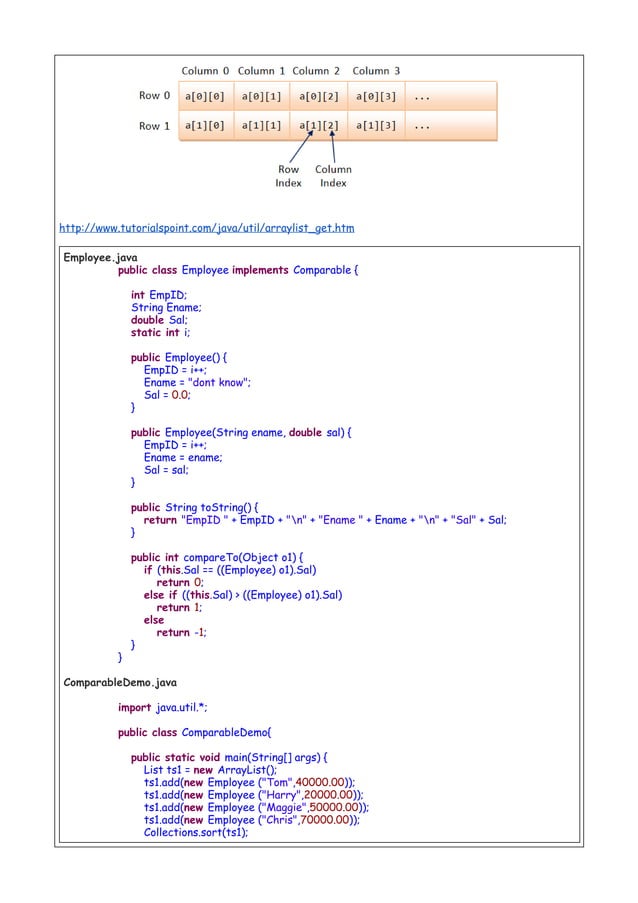Click the line 'Sal = sal;'
Image resolution: width=638 pixels, height=903 pixels.
(x=166, y=470)
